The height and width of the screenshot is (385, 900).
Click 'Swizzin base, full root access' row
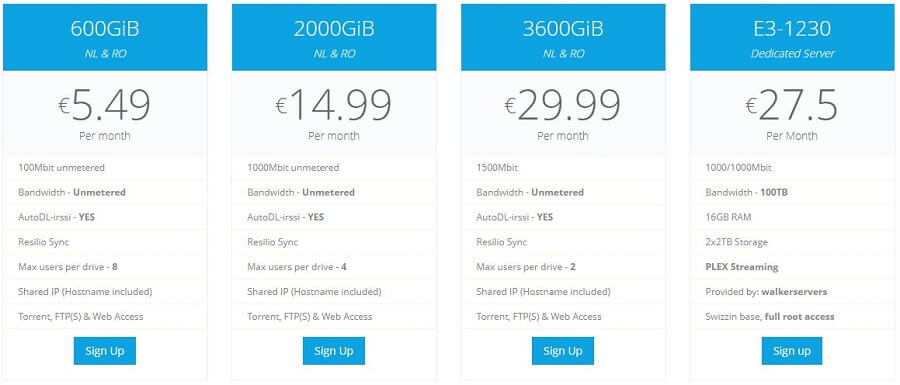792,316
